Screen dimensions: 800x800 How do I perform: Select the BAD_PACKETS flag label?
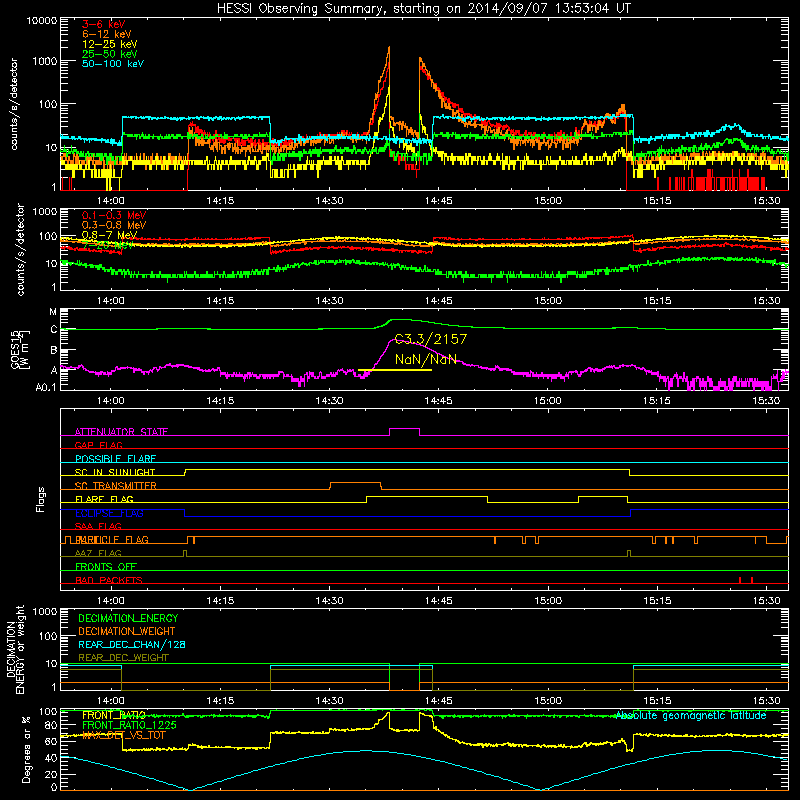pos(109,580)
